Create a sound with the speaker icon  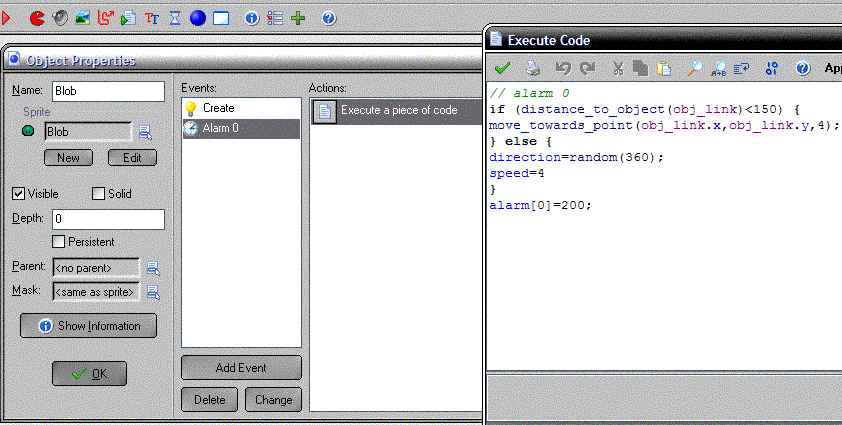point(60,18)
